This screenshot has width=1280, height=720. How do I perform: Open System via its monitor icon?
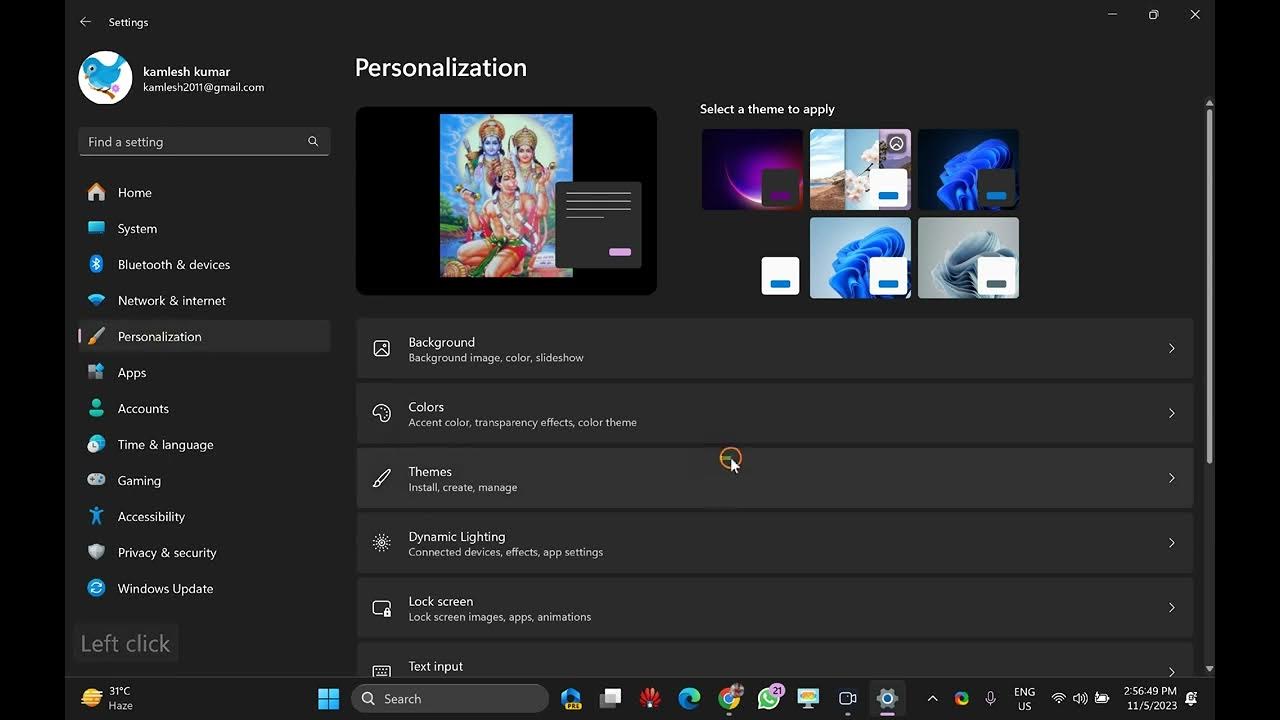coord(96,228)
